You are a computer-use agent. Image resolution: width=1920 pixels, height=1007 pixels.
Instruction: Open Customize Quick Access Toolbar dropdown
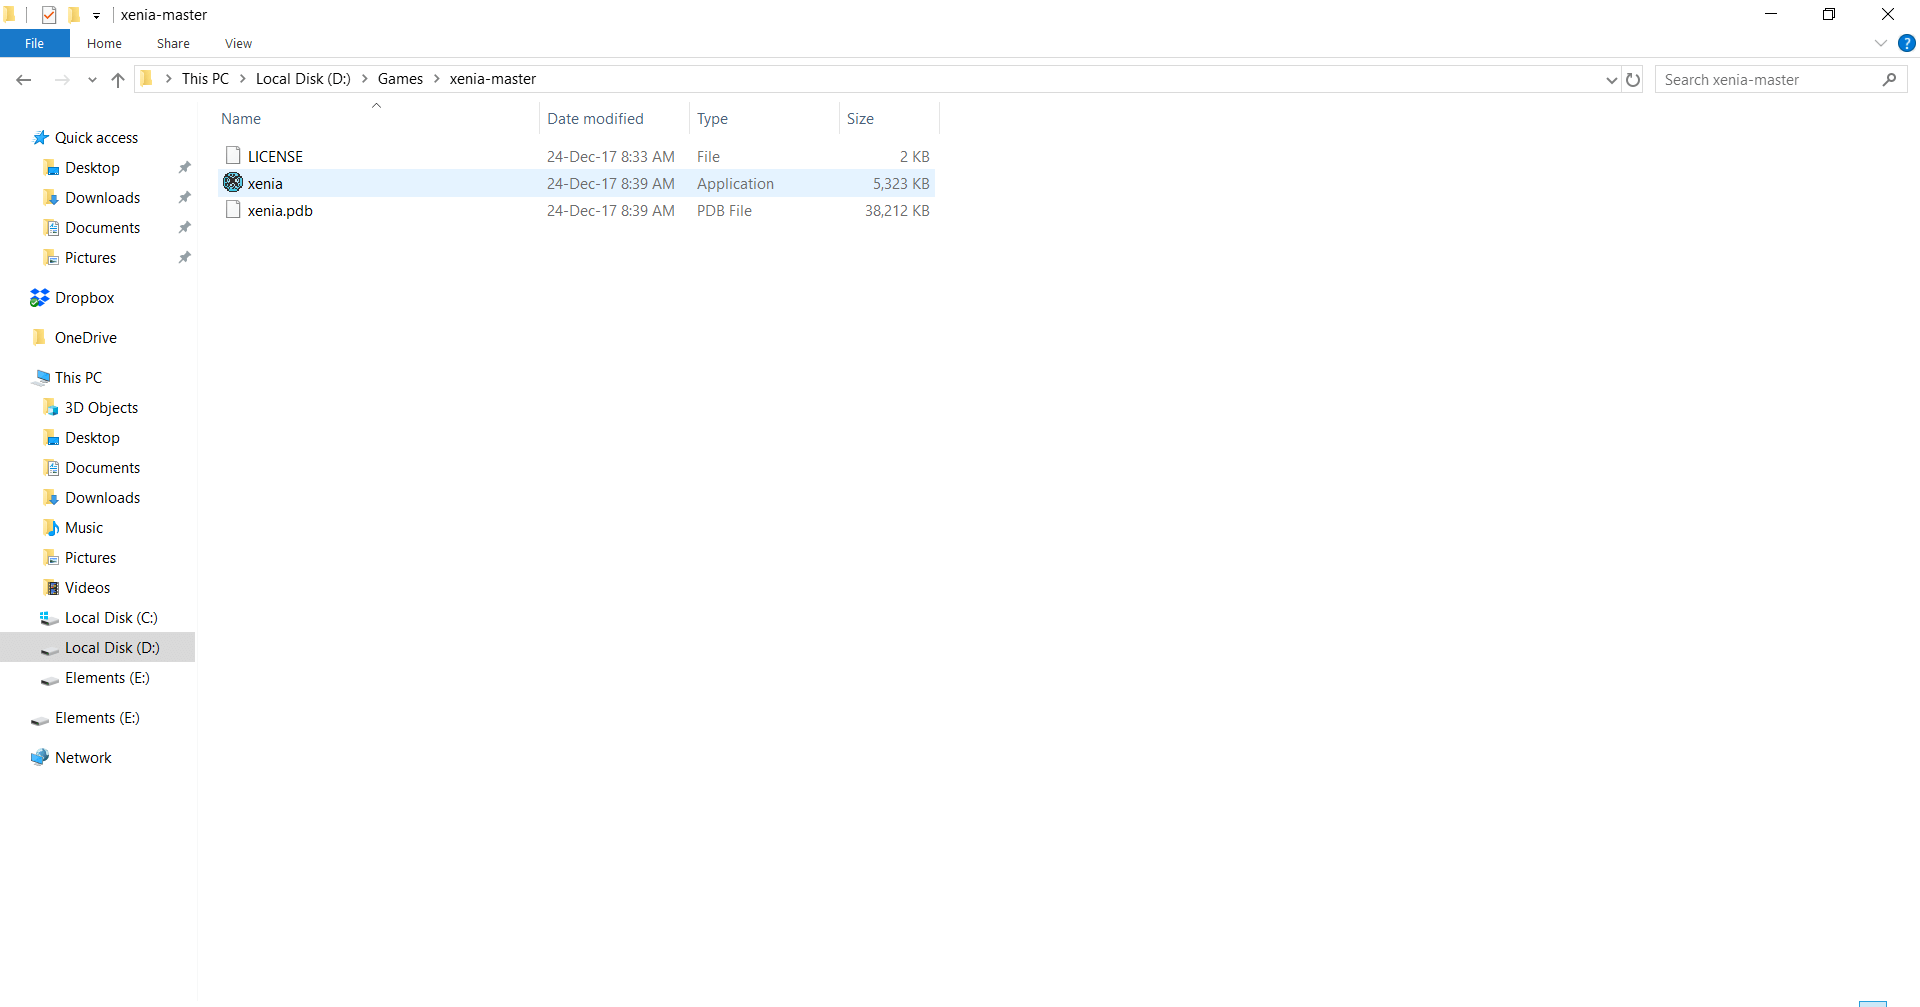pos(97,16)
